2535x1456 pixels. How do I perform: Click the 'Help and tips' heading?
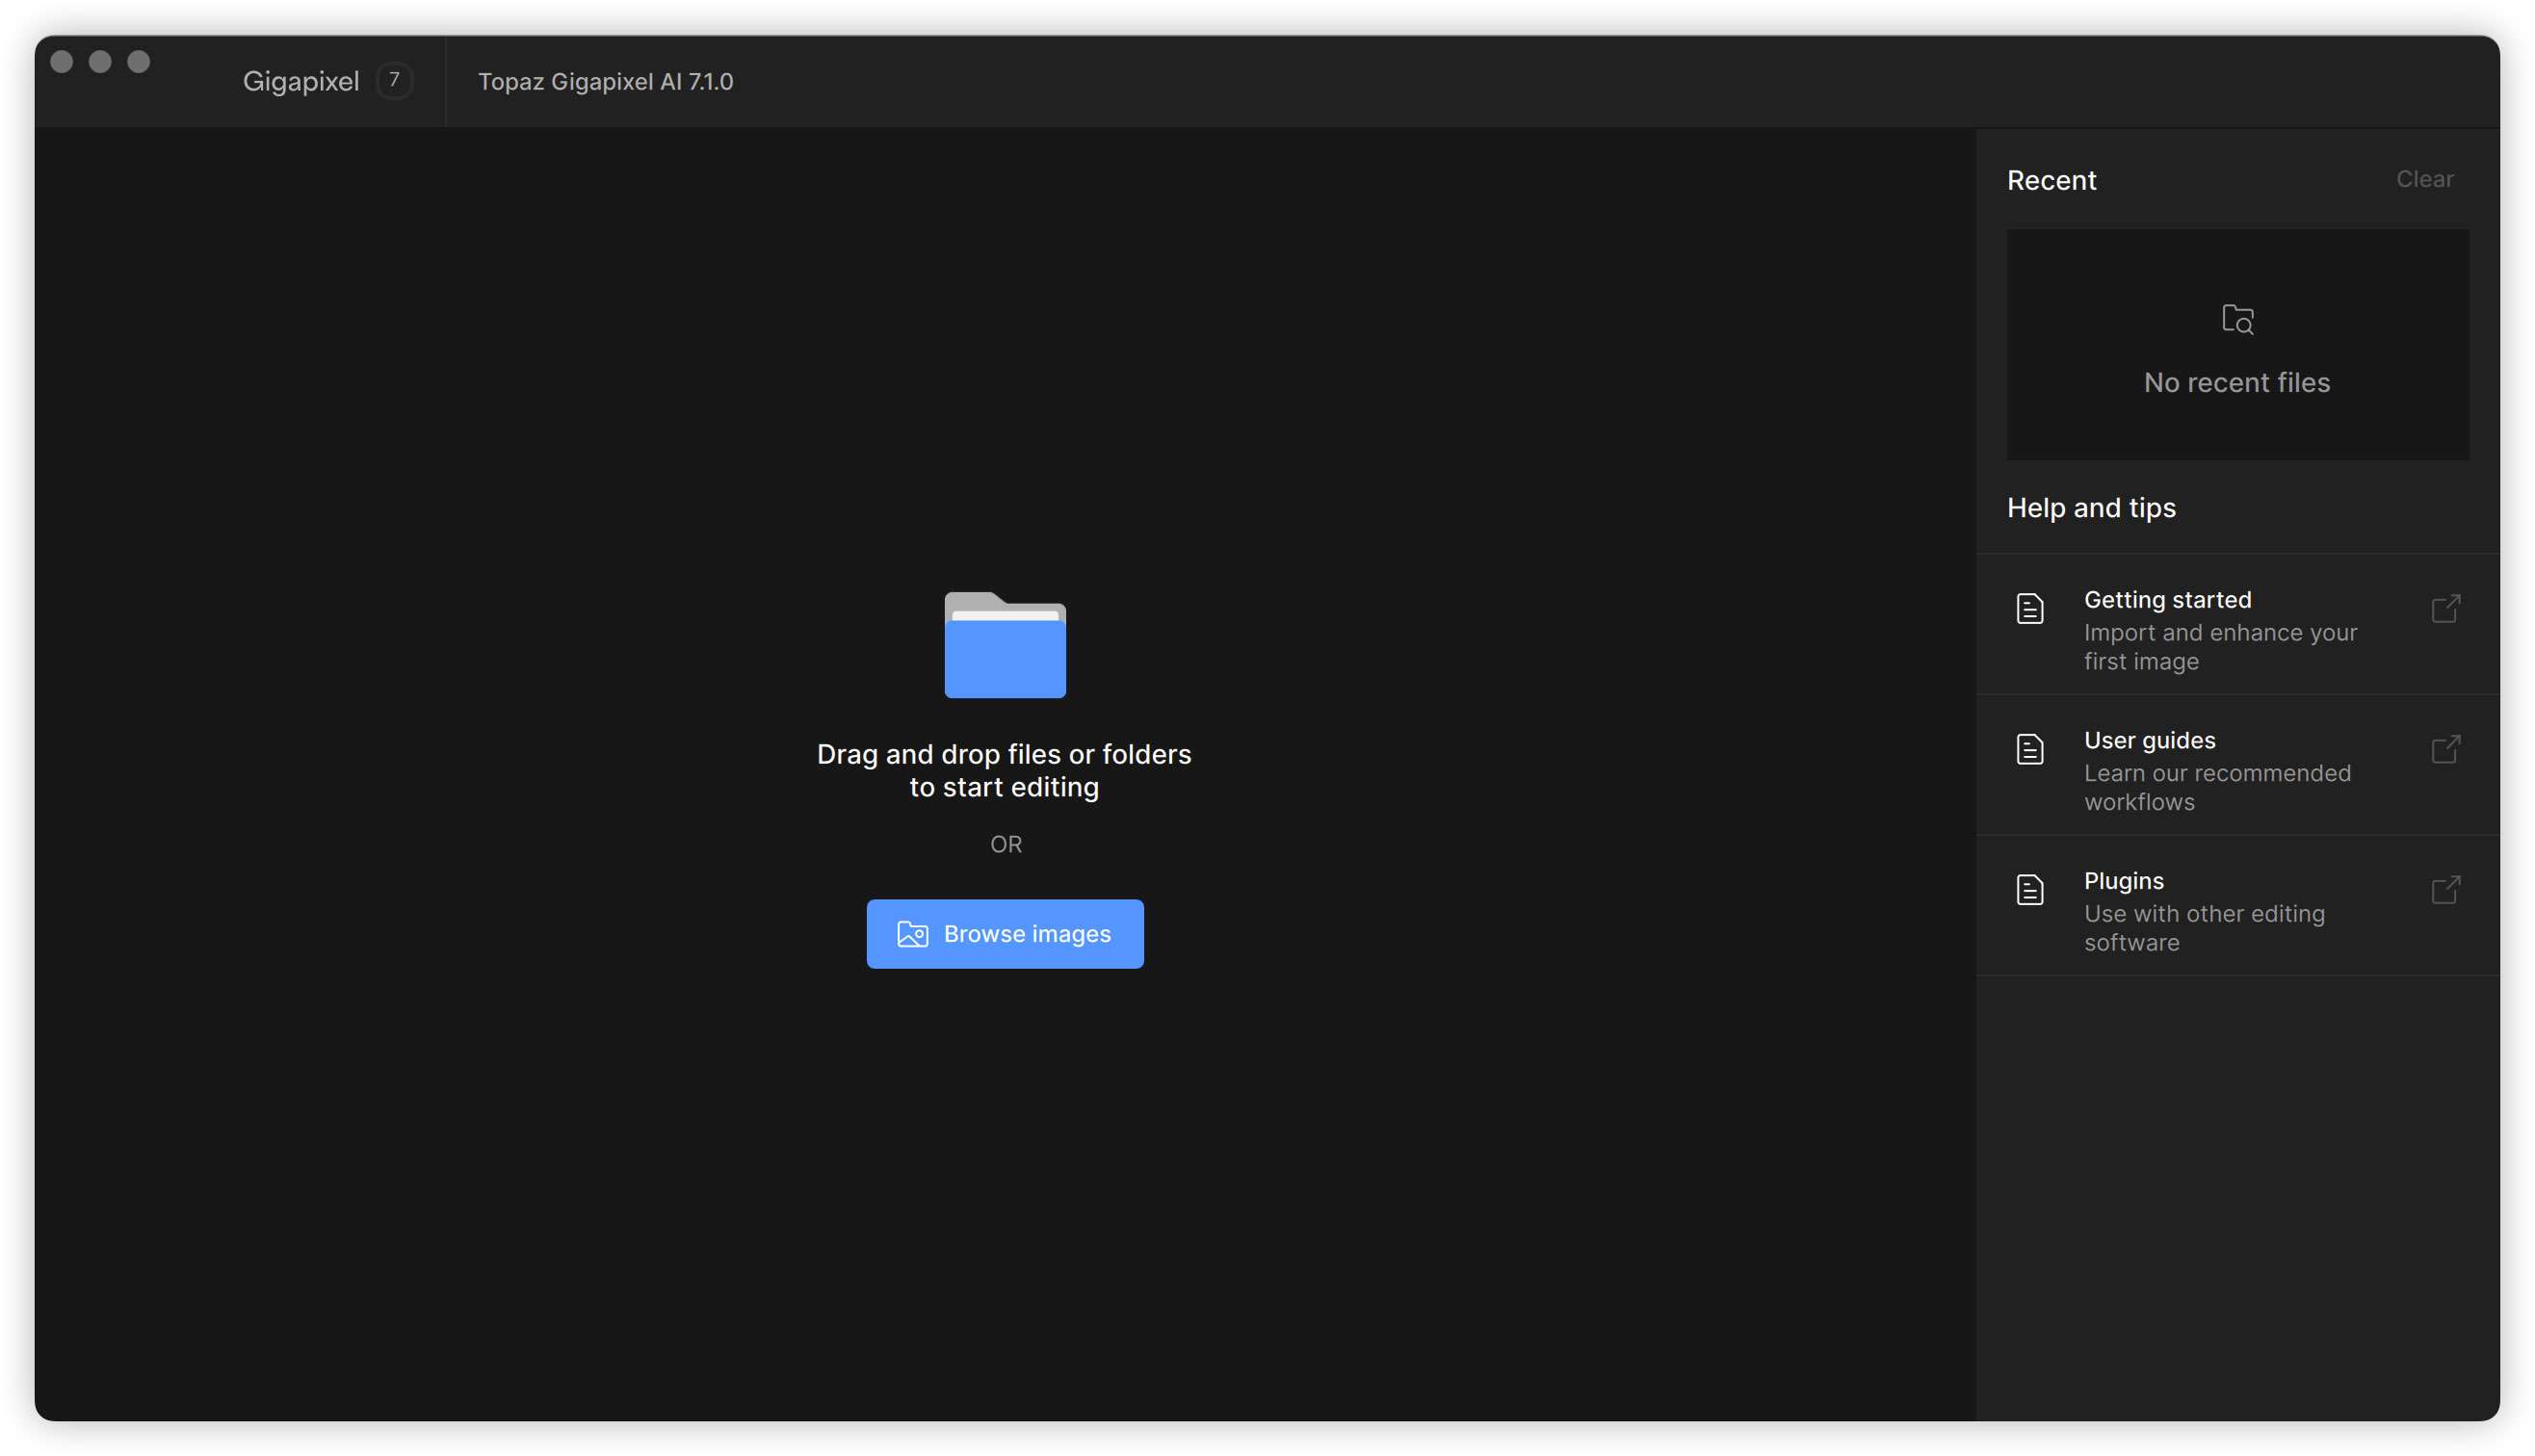[x=2091, y=508]
